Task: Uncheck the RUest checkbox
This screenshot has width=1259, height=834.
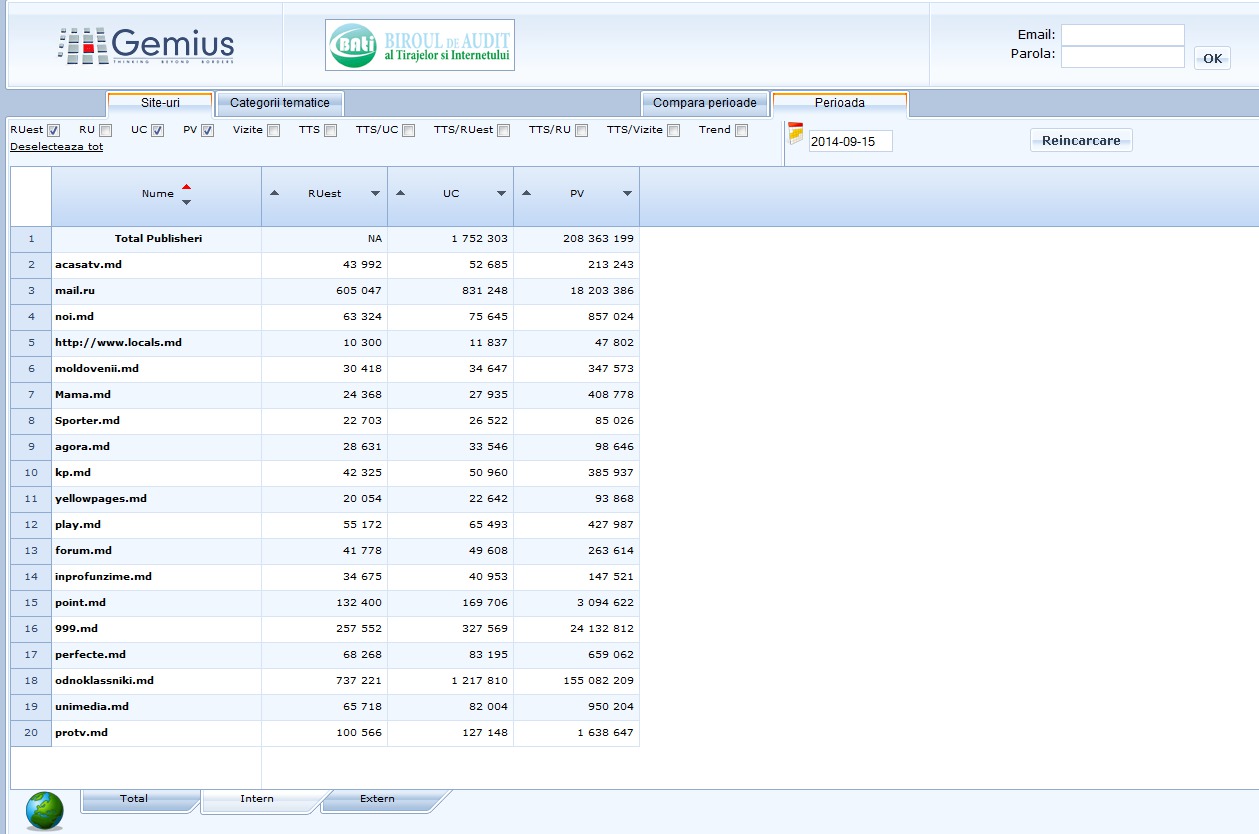Action: tap(54, 130)
